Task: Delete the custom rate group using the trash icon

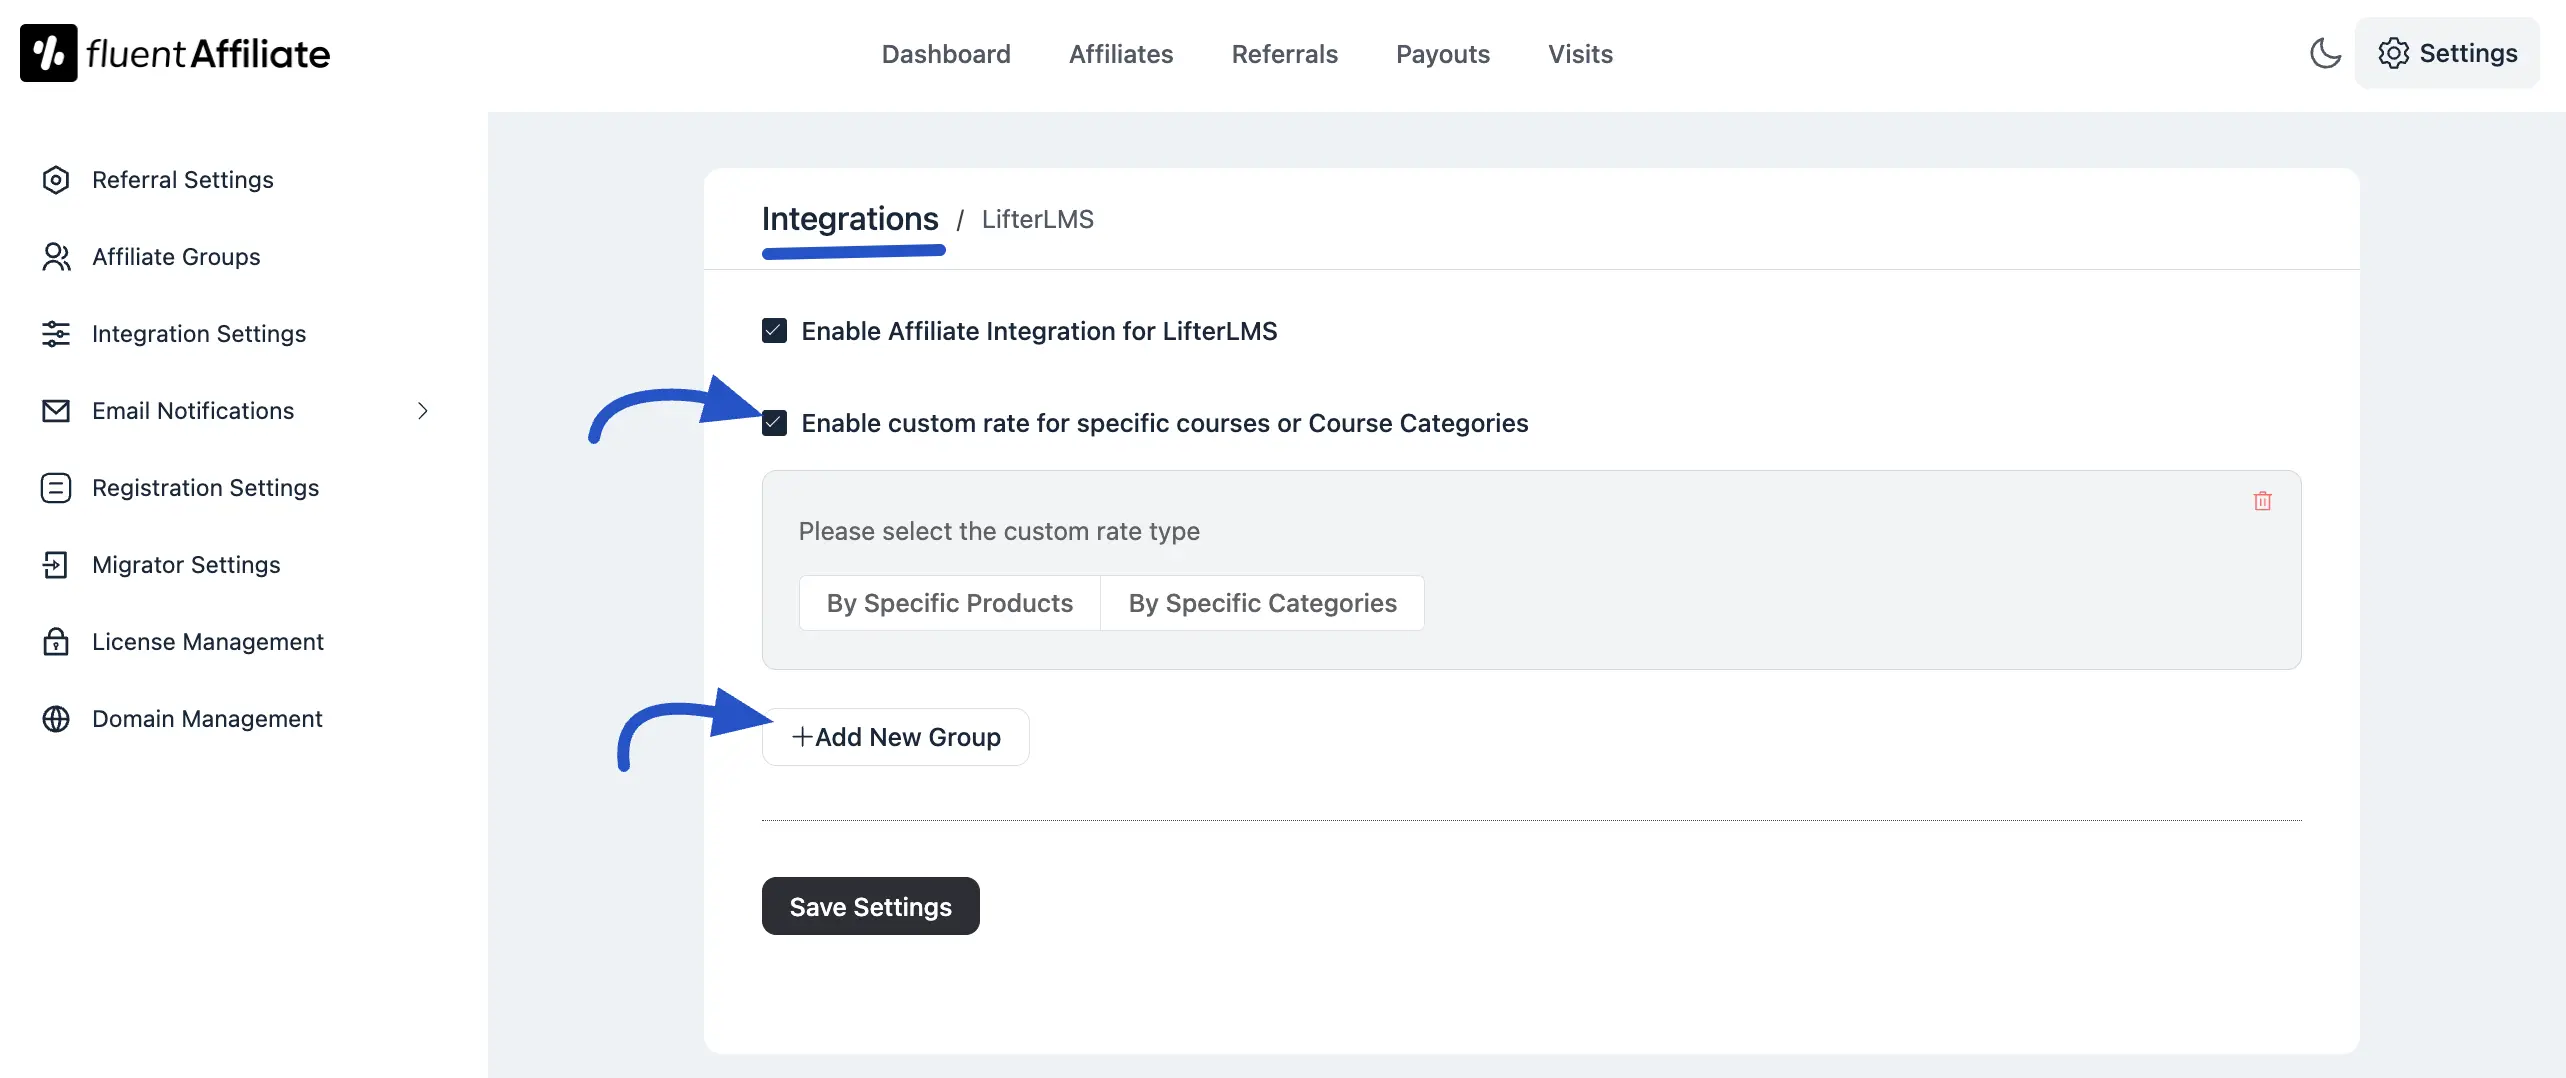Action: tap(2263, 501)
